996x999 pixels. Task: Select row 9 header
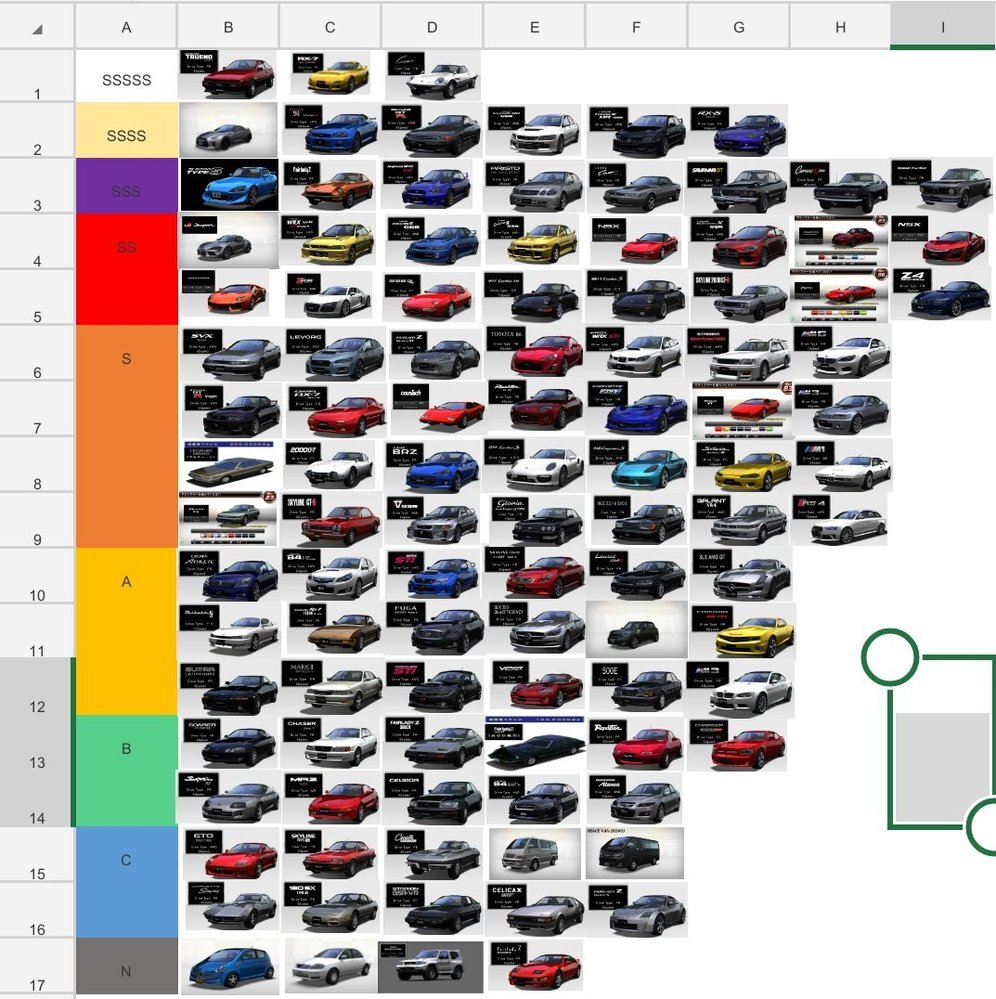(x=37, y=520)
